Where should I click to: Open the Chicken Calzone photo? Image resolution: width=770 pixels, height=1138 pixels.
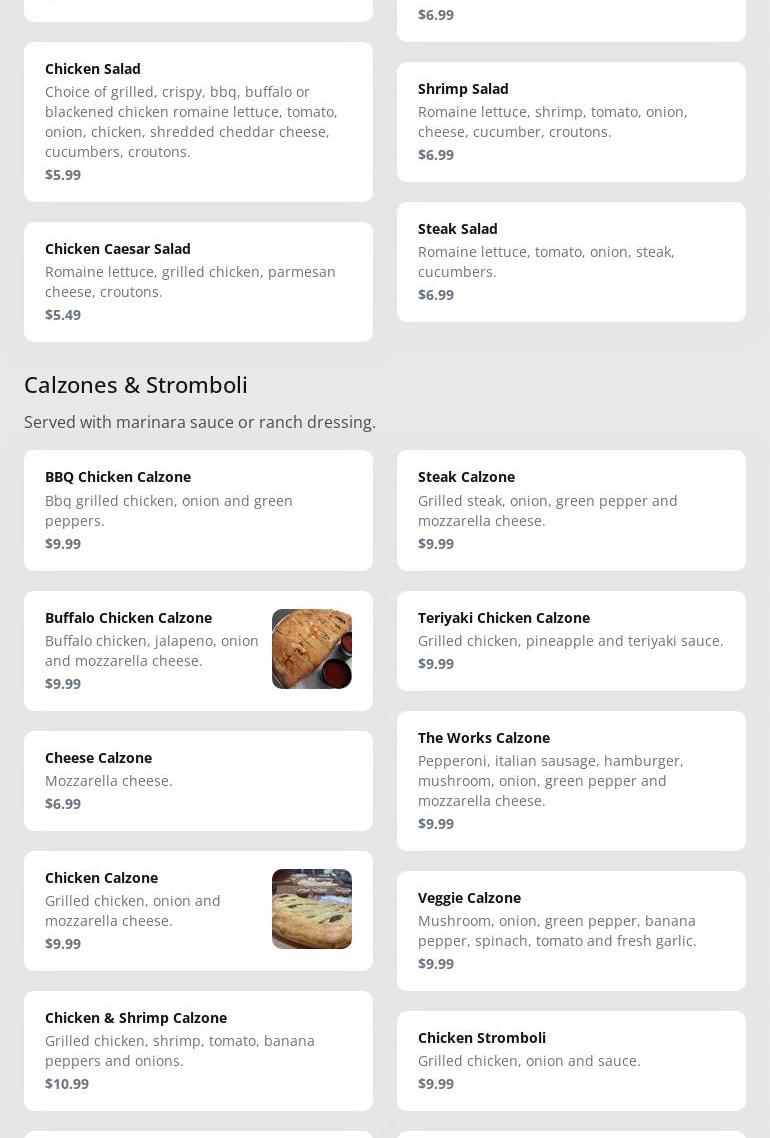(x=311, y=909)
